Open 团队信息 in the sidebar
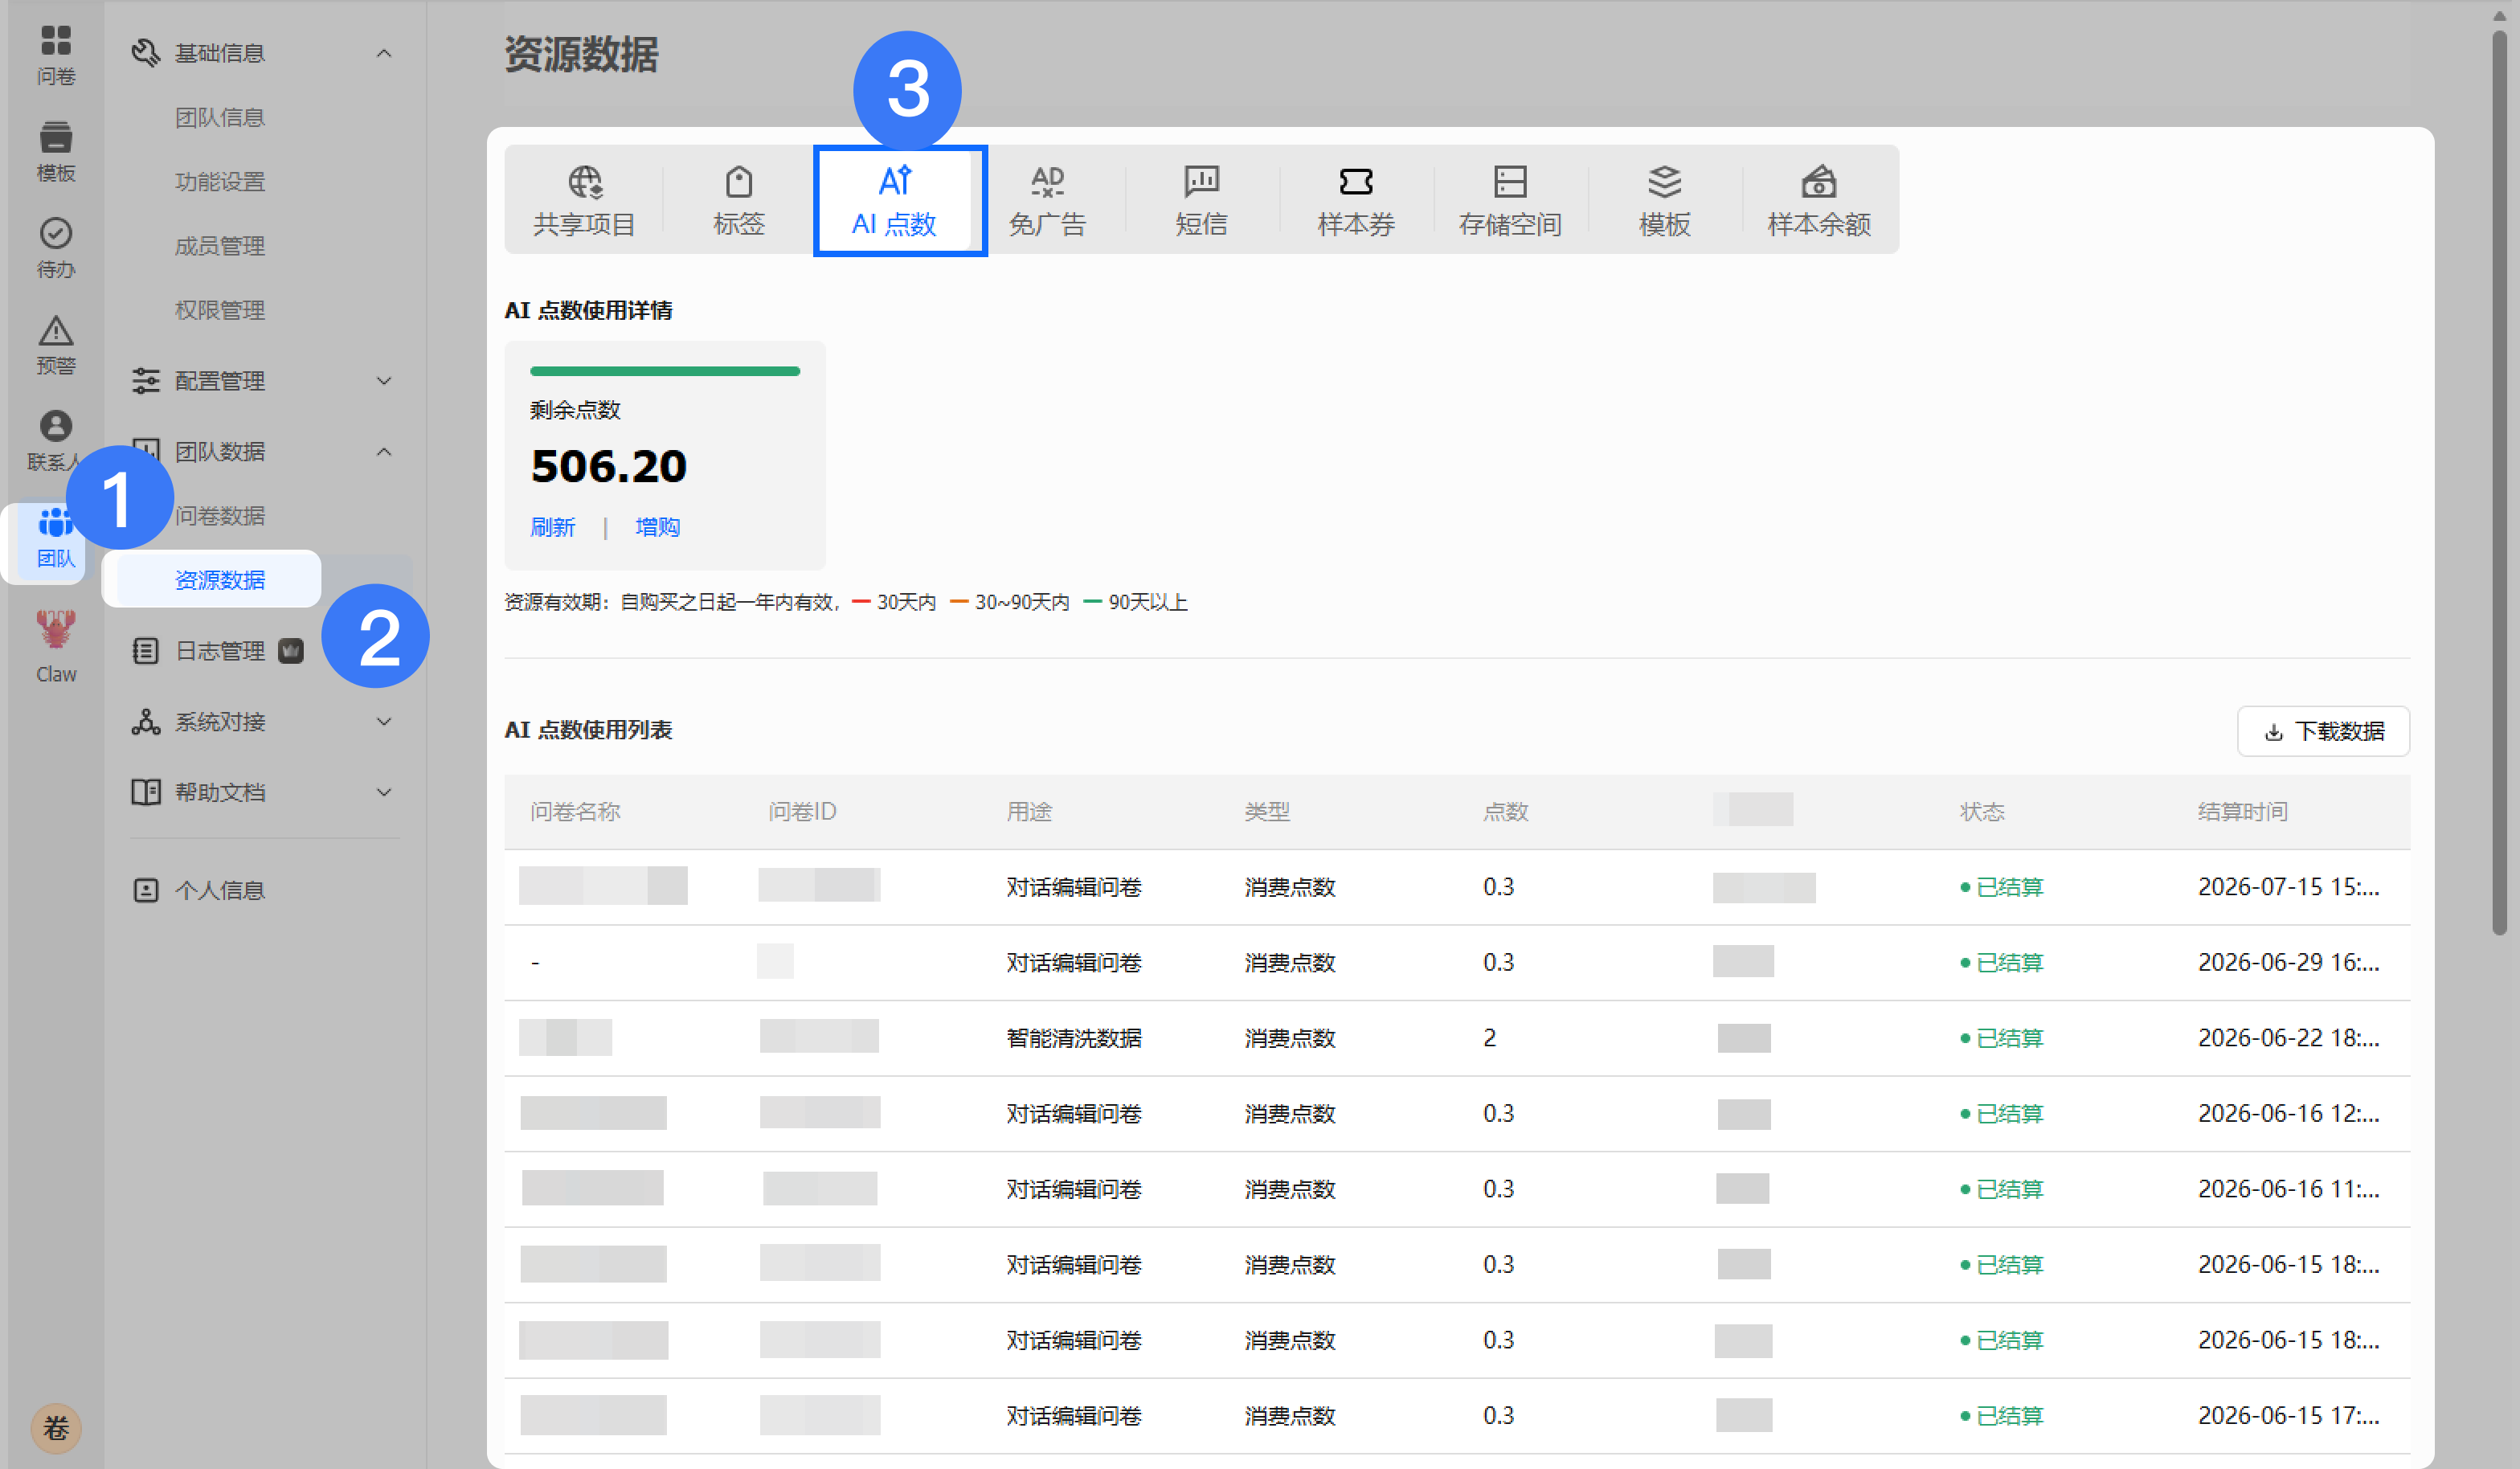The image size is (2520, 1469). coord(220,118)
